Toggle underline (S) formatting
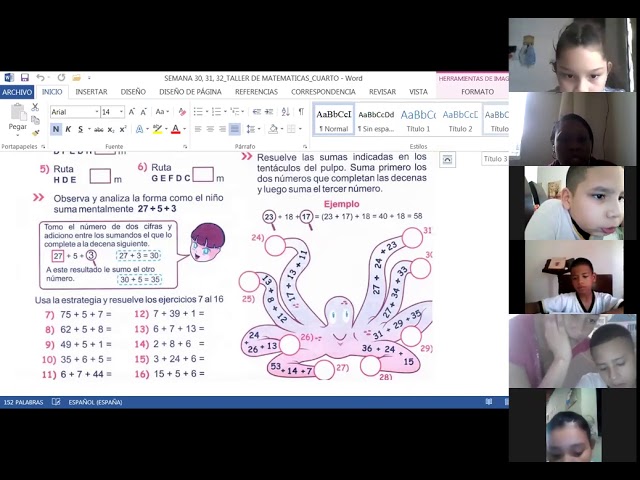The image size is (640, 480). [x=80, y=129]
